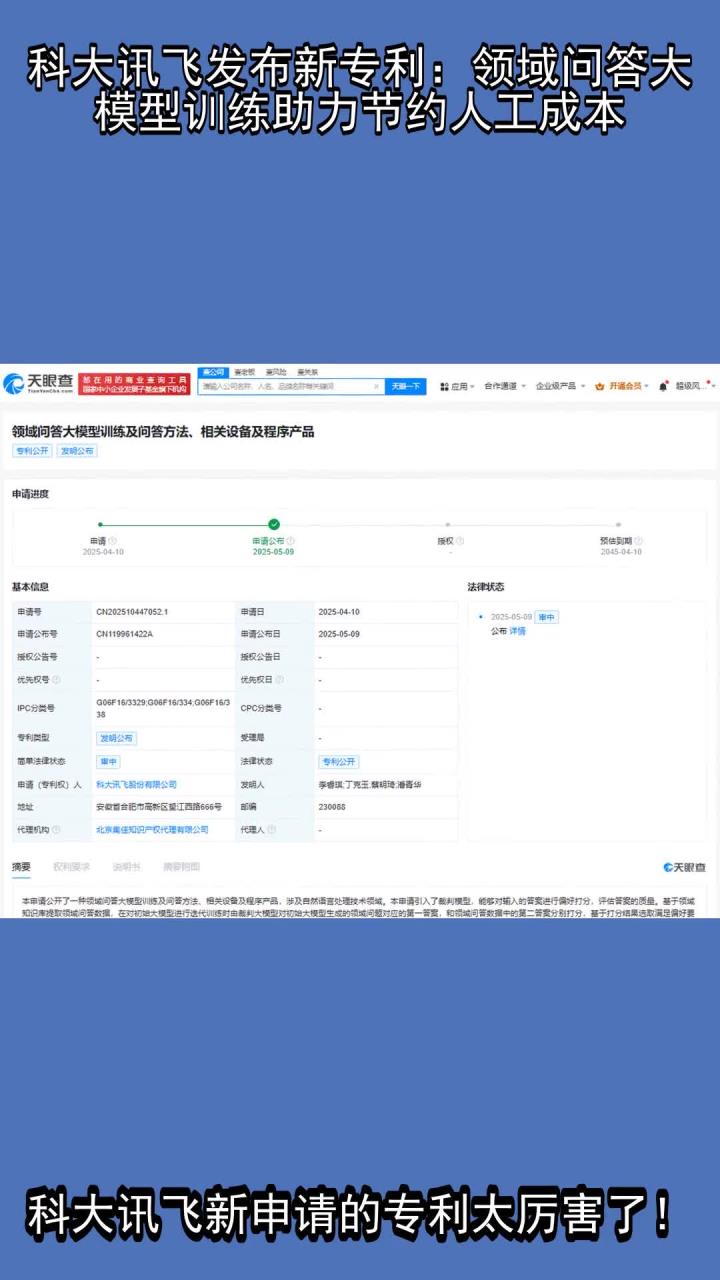This screenshot has width=720, height=1280.
Task: Expand the 应用 dropdown
Action: [458, 386]
